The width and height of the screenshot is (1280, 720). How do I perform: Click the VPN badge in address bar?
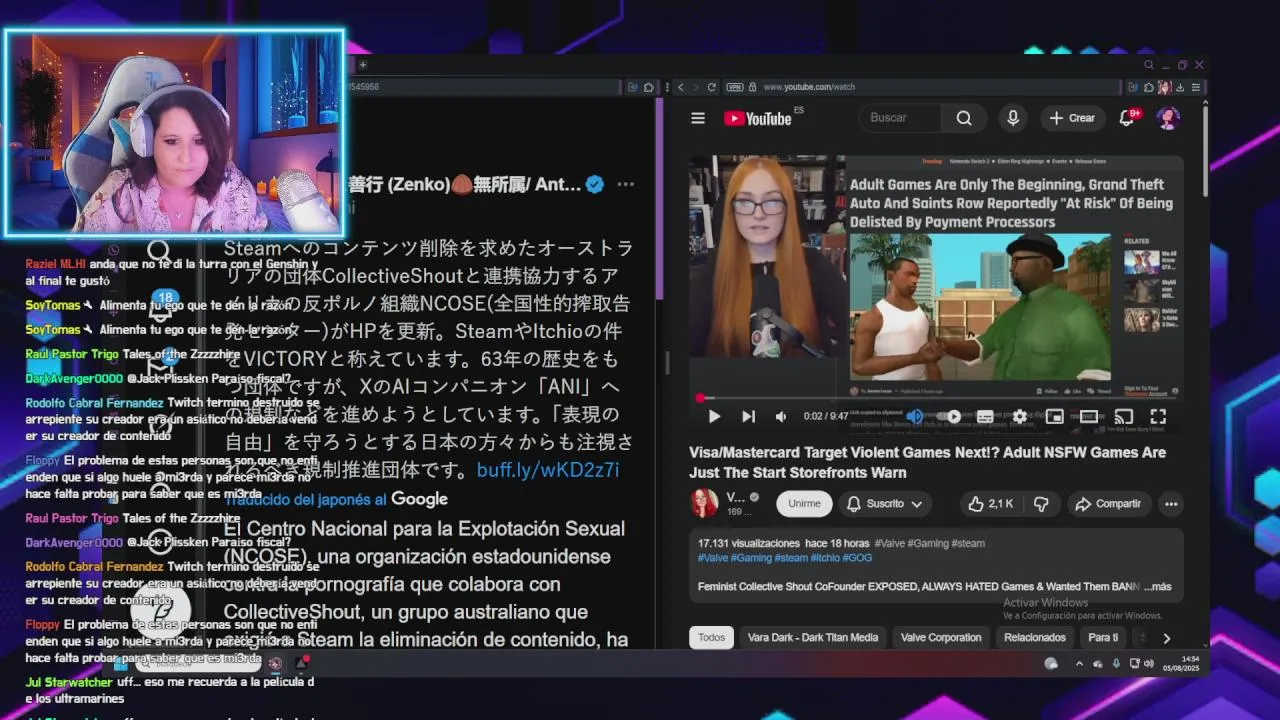point(736,87)
